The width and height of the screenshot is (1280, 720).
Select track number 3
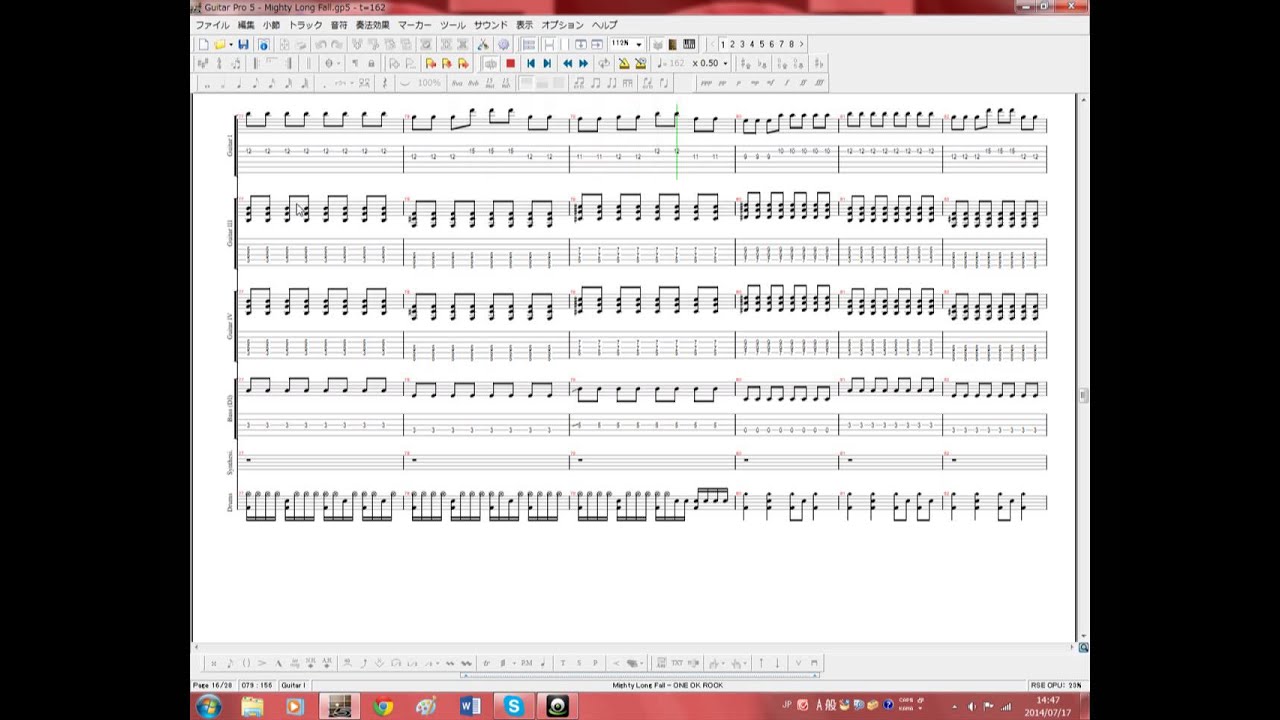click(x=742, y=44)
